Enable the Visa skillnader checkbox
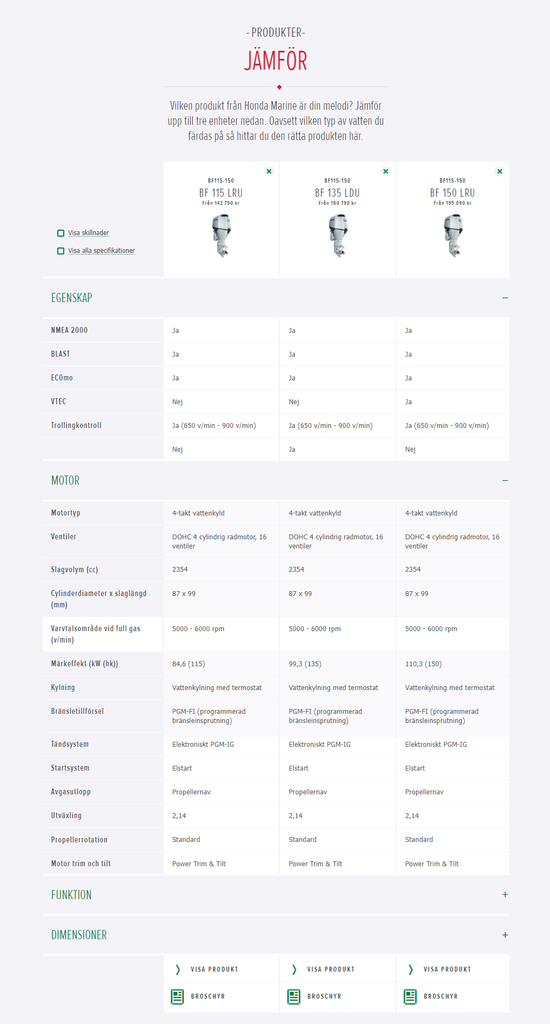The width and height of the screenshot is (550, 1024). 61,233
